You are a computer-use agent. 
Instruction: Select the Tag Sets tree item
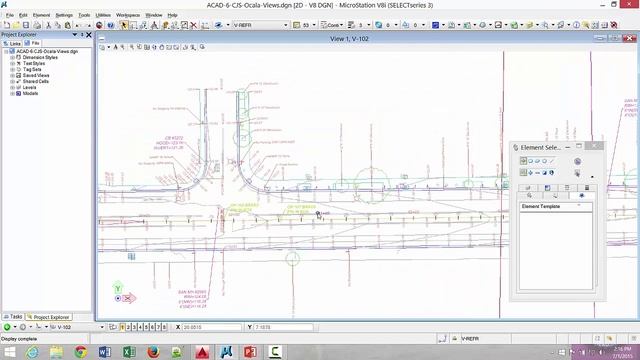pos(32,69)
